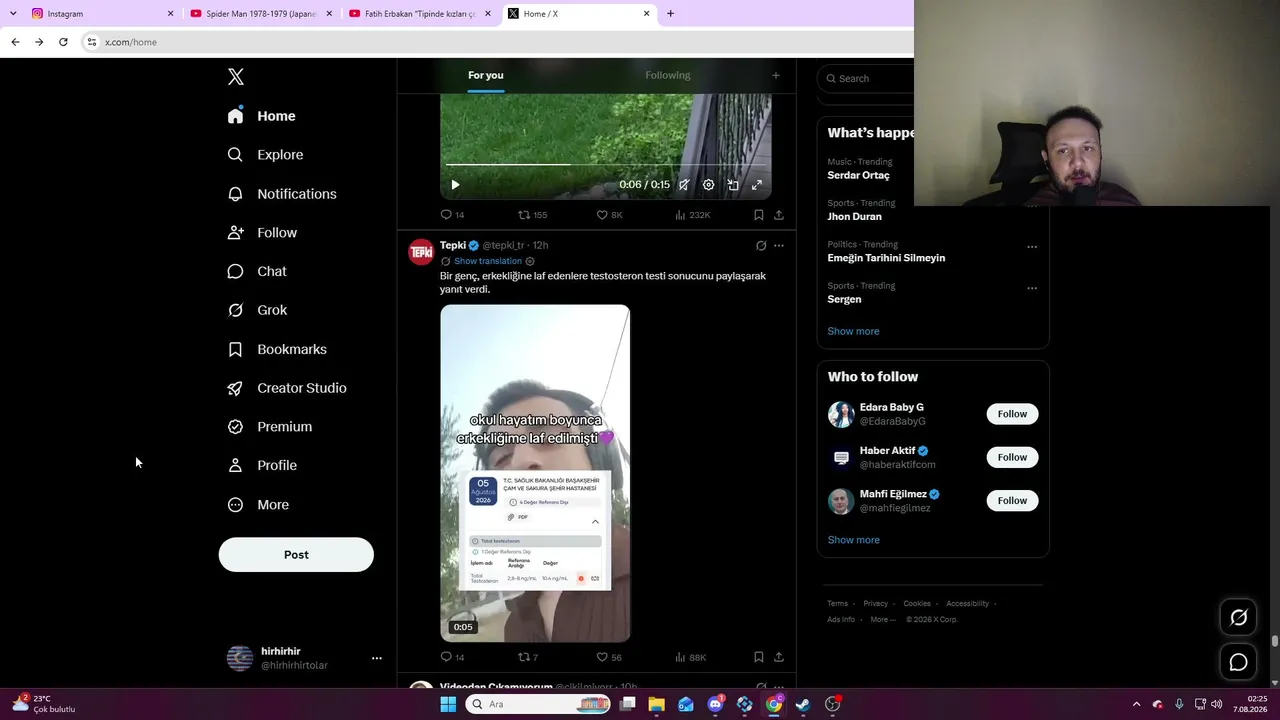Click the Grok icon on the Tepki post

(761, 246)
